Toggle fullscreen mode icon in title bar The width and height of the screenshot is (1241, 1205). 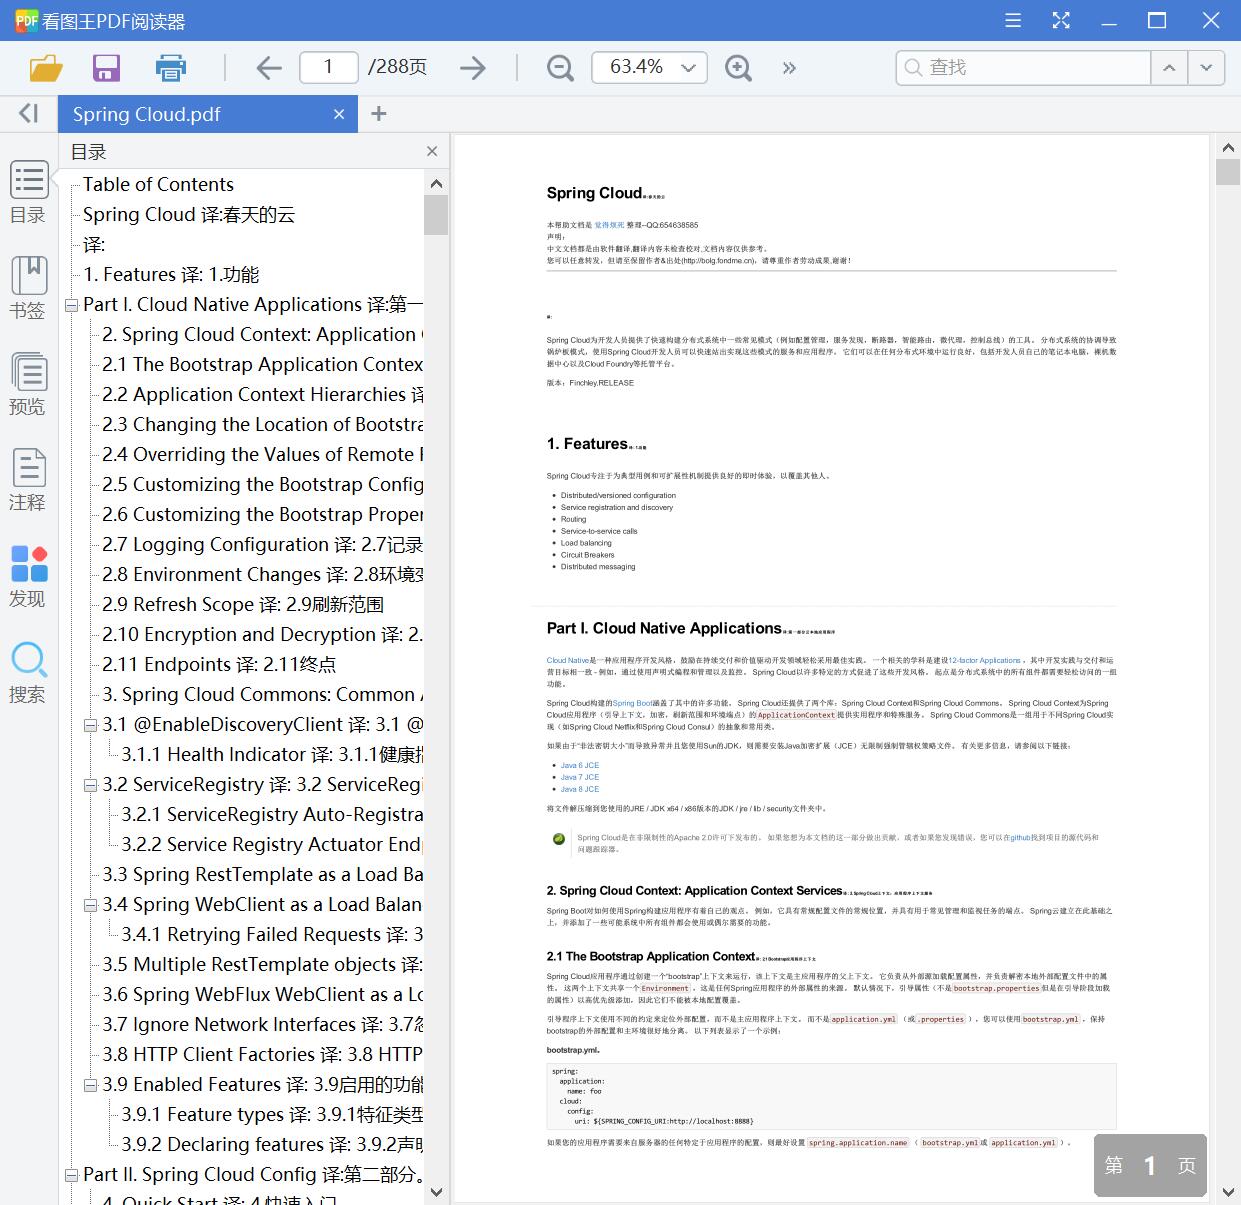1061,20
